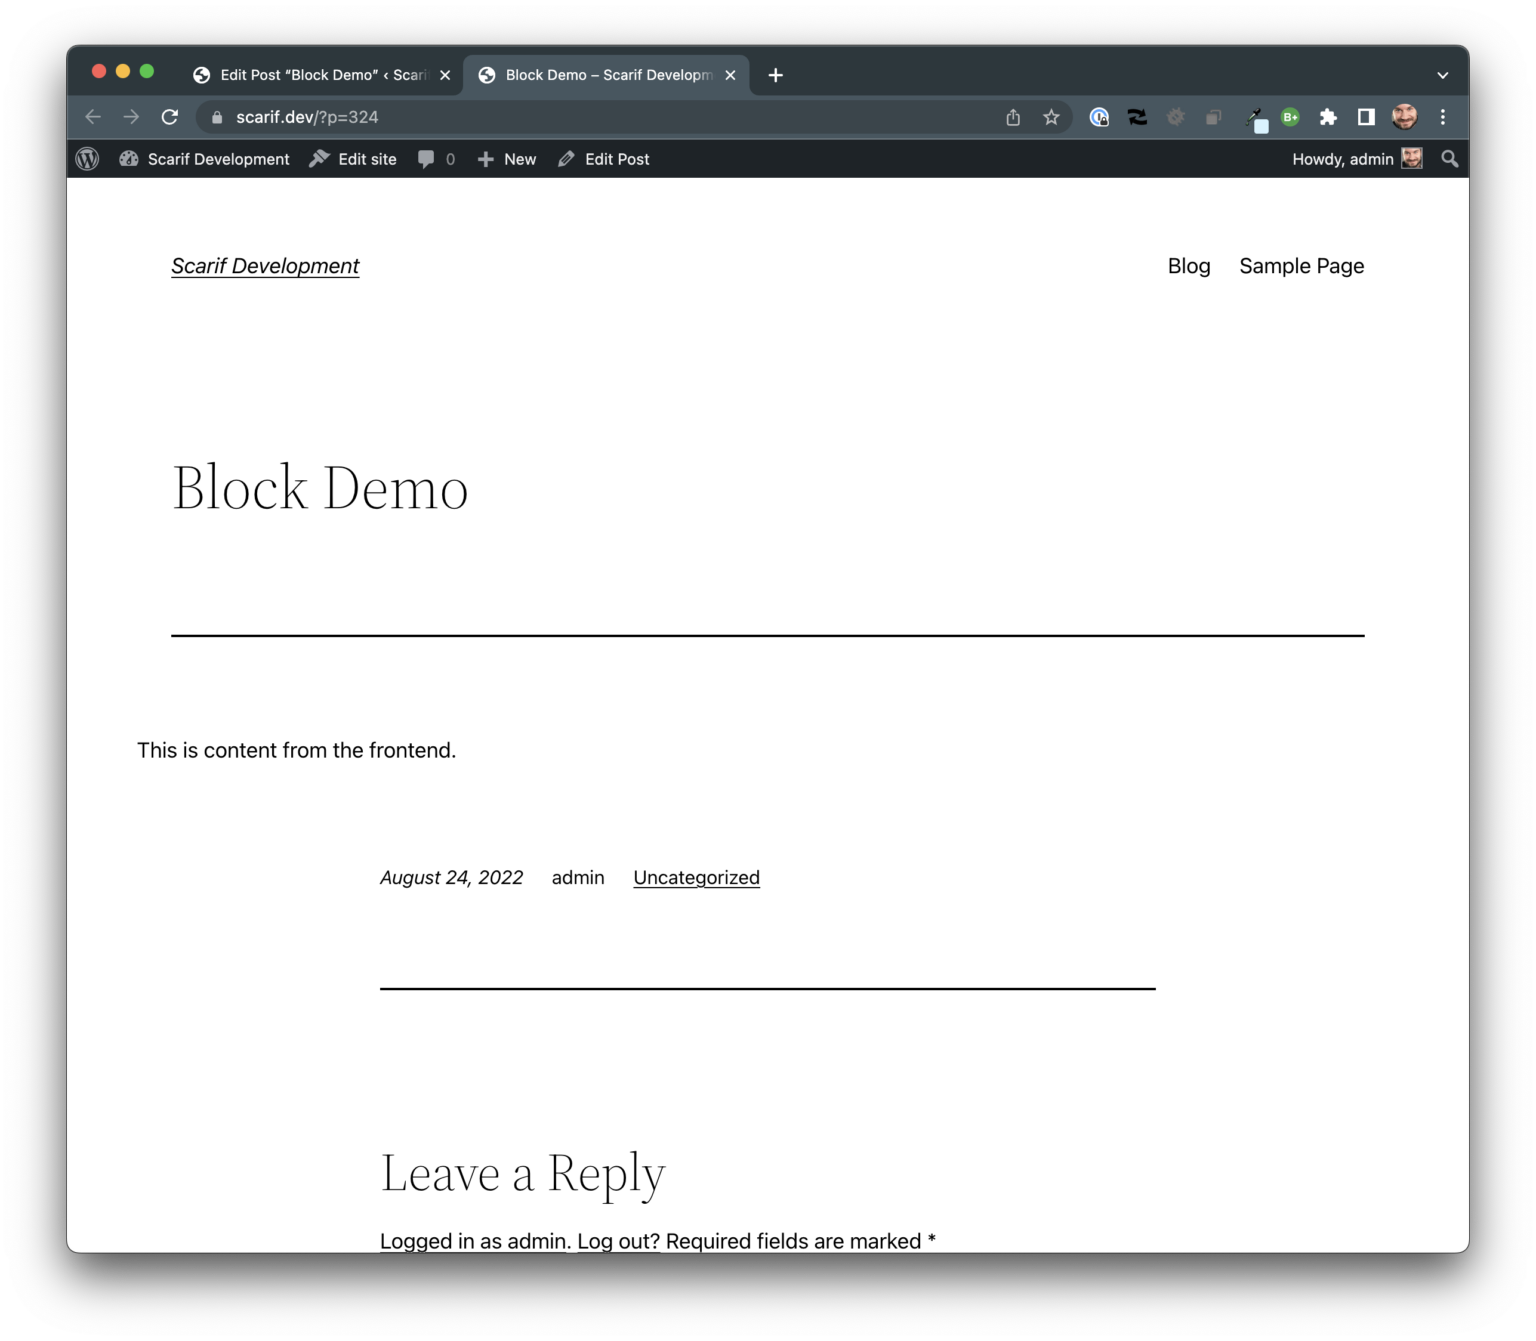Click the comments bubble in the admin bar
The width and height of the screenshot is (1536, 1341).
point(427,158)
